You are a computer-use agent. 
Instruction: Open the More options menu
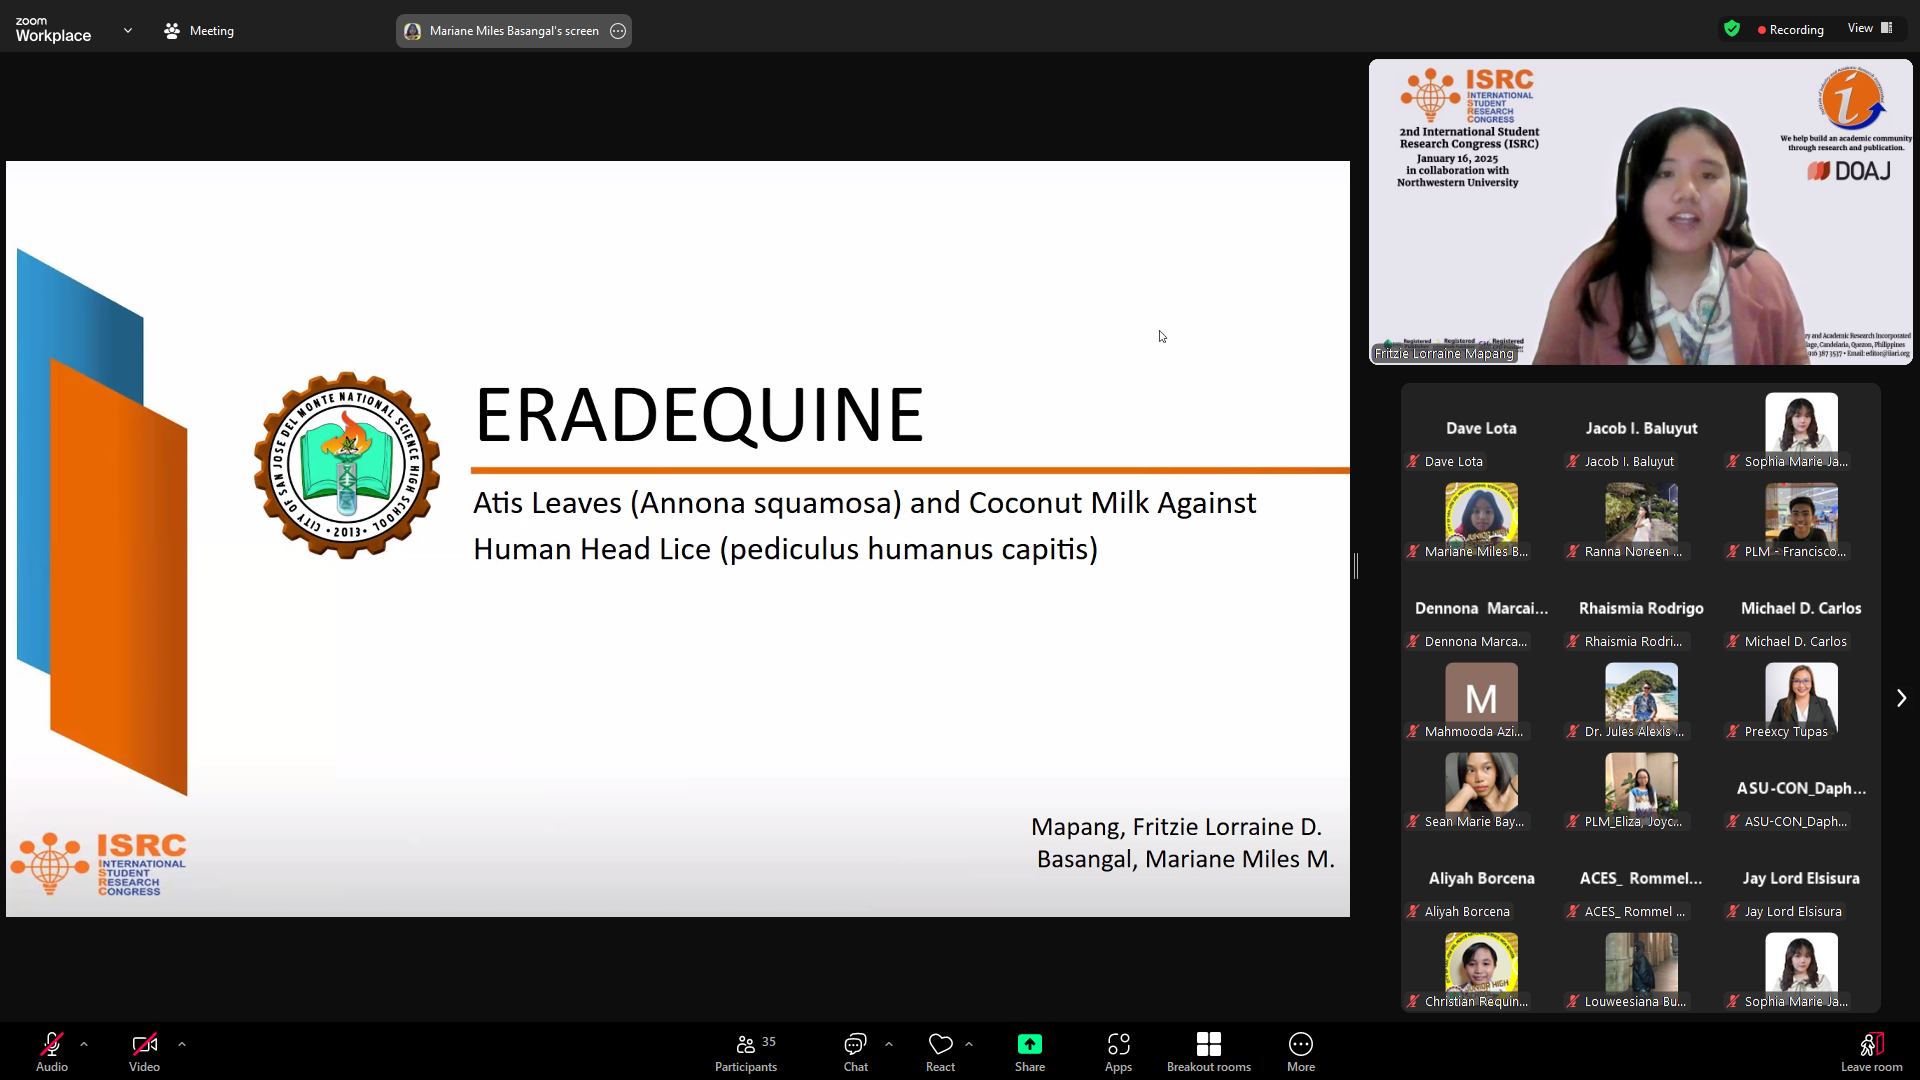coord(1300,1052)
